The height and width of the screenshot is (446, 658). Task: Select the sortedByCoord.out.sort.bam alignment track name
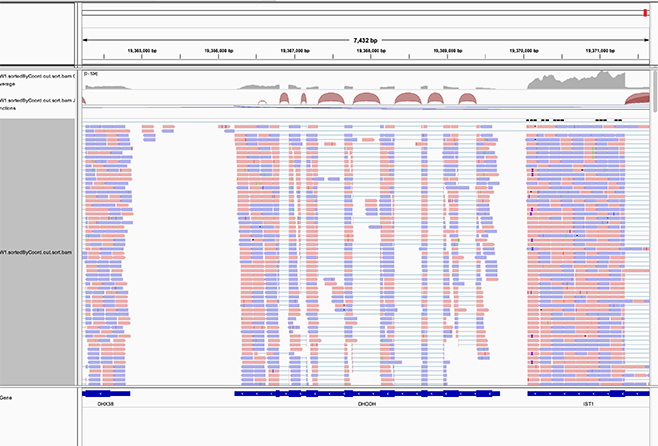click(x=38, y=254)
